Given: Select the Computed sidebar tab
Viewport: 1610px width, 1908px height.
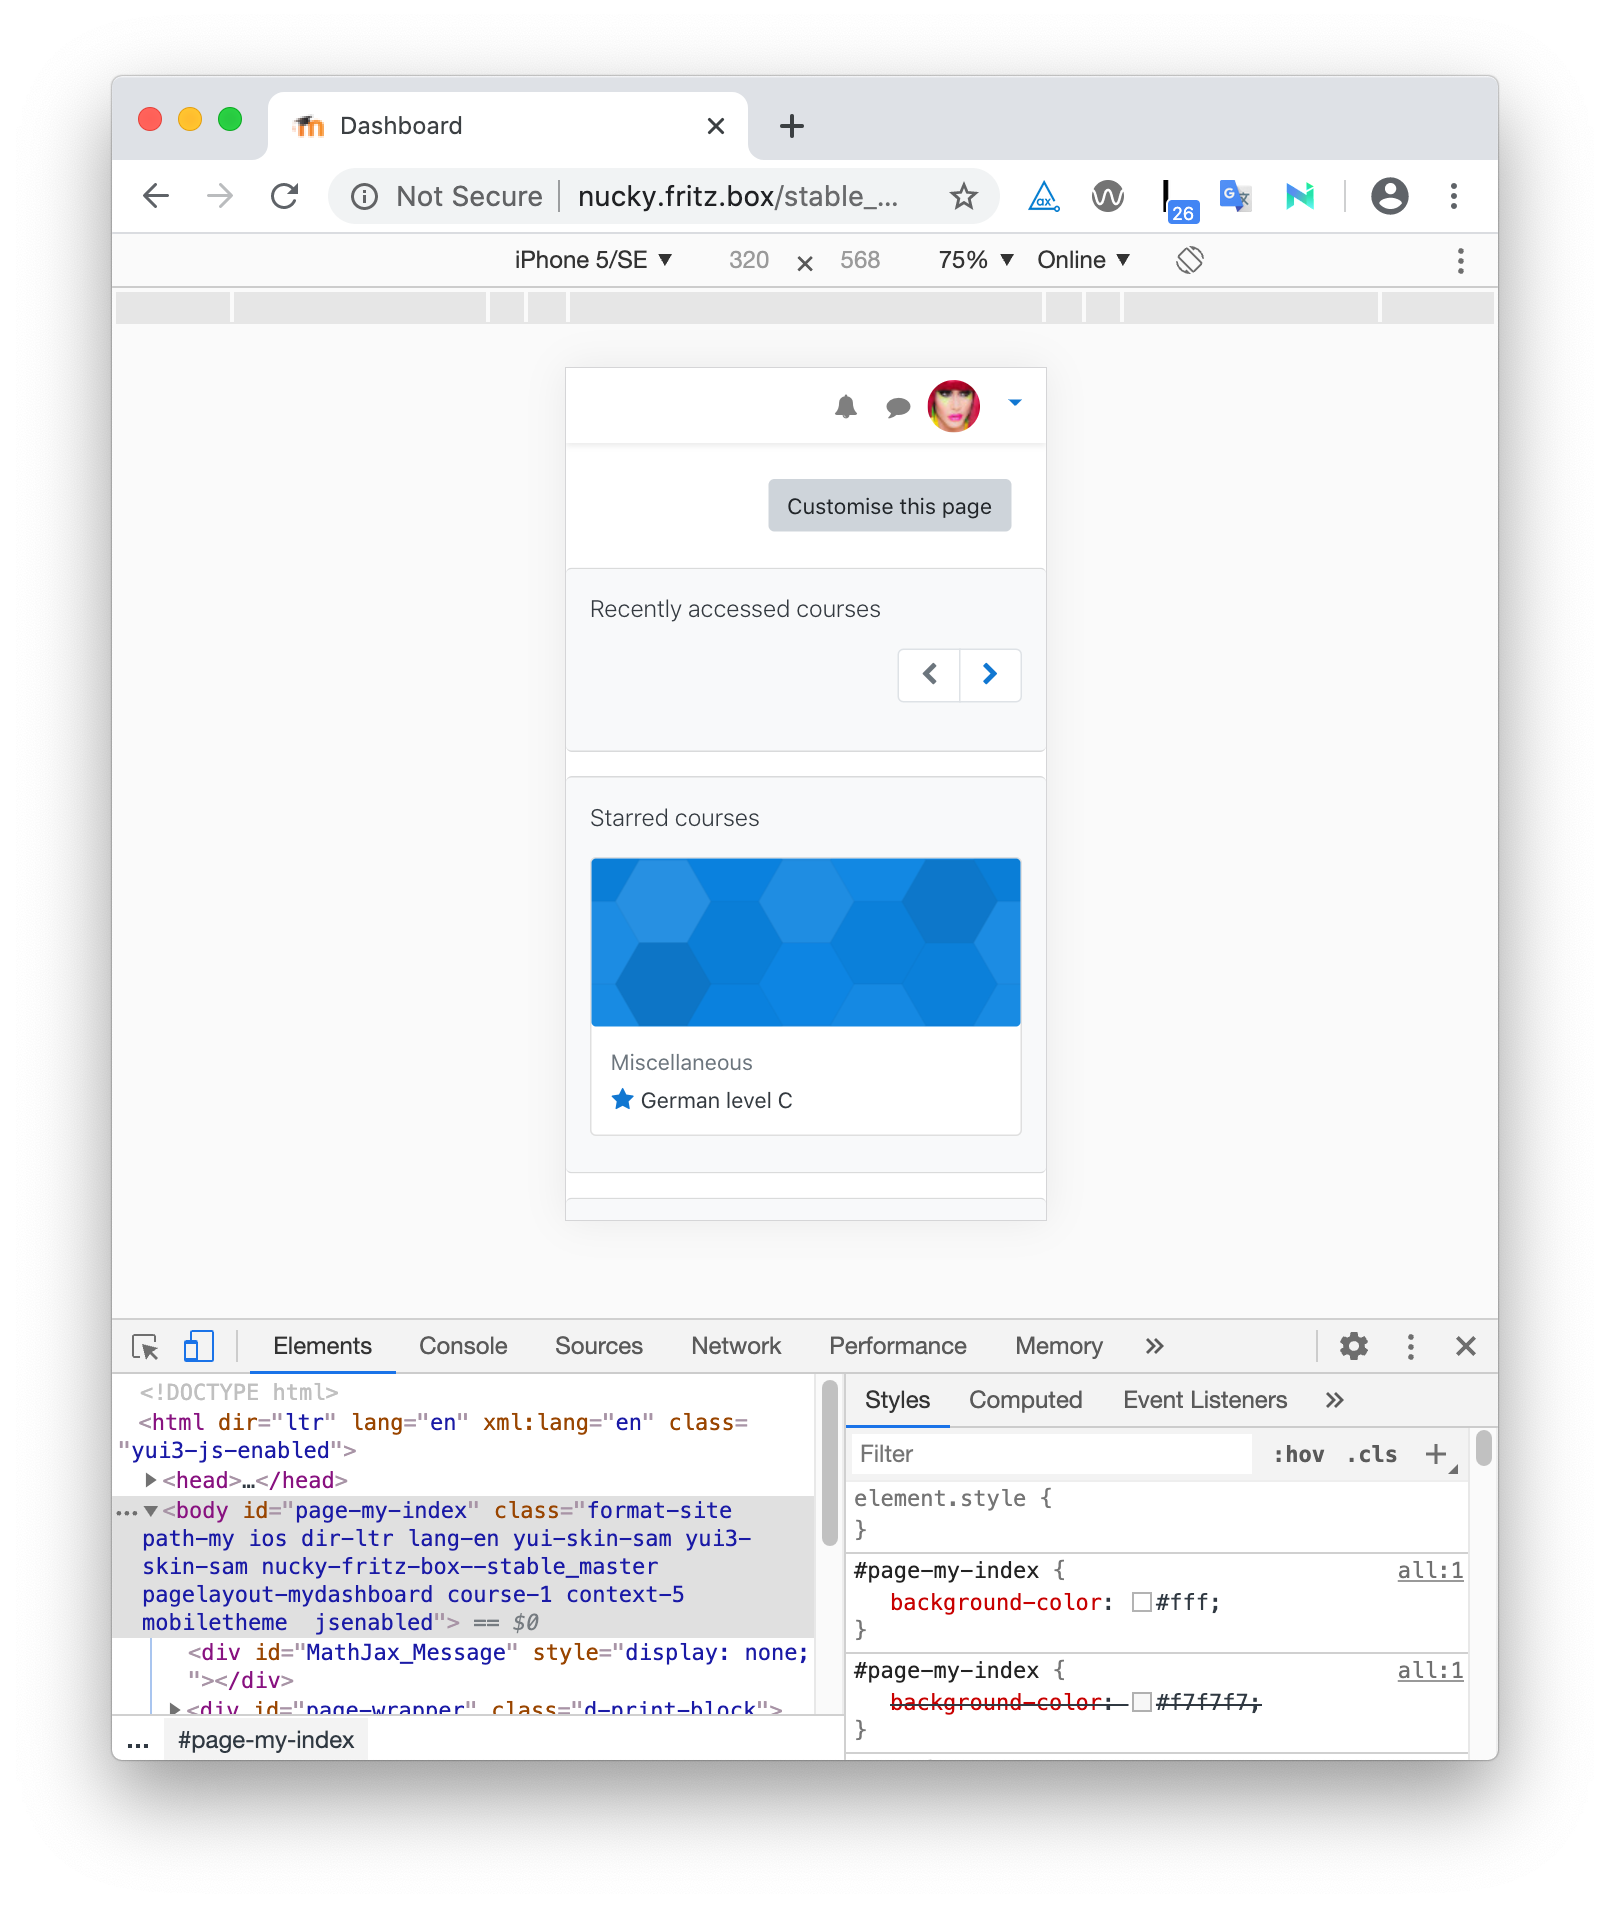Looking at the screenshot, I should 1025,1400.
